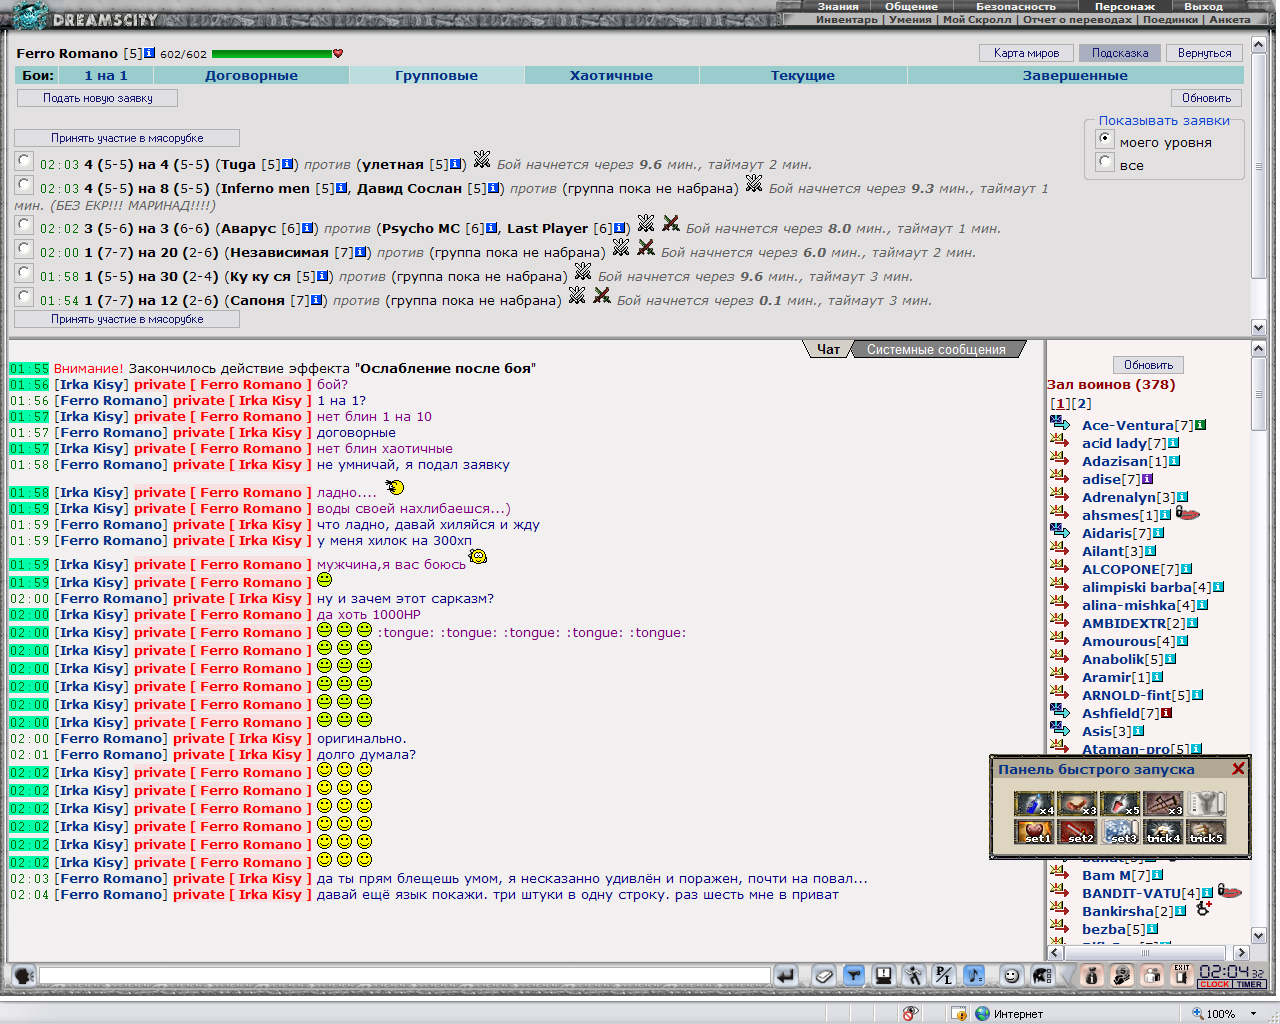Click the 'Карта миров' button

point(1026,53)
